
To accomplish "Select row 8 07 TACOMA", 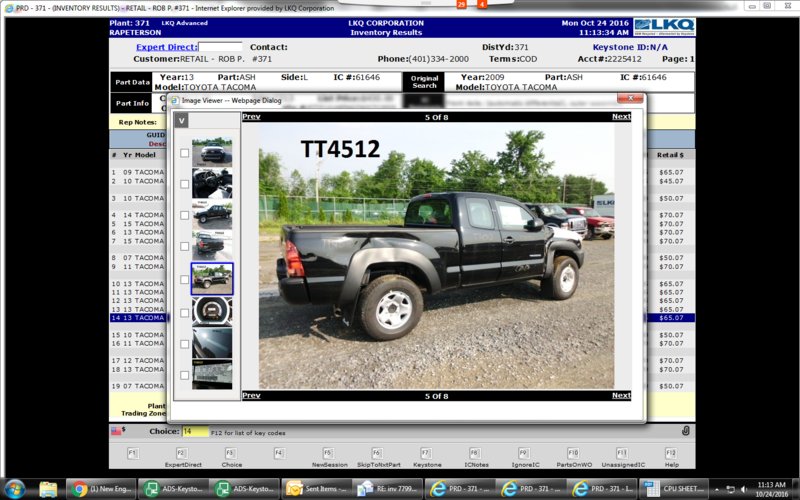I will point(138,258).
